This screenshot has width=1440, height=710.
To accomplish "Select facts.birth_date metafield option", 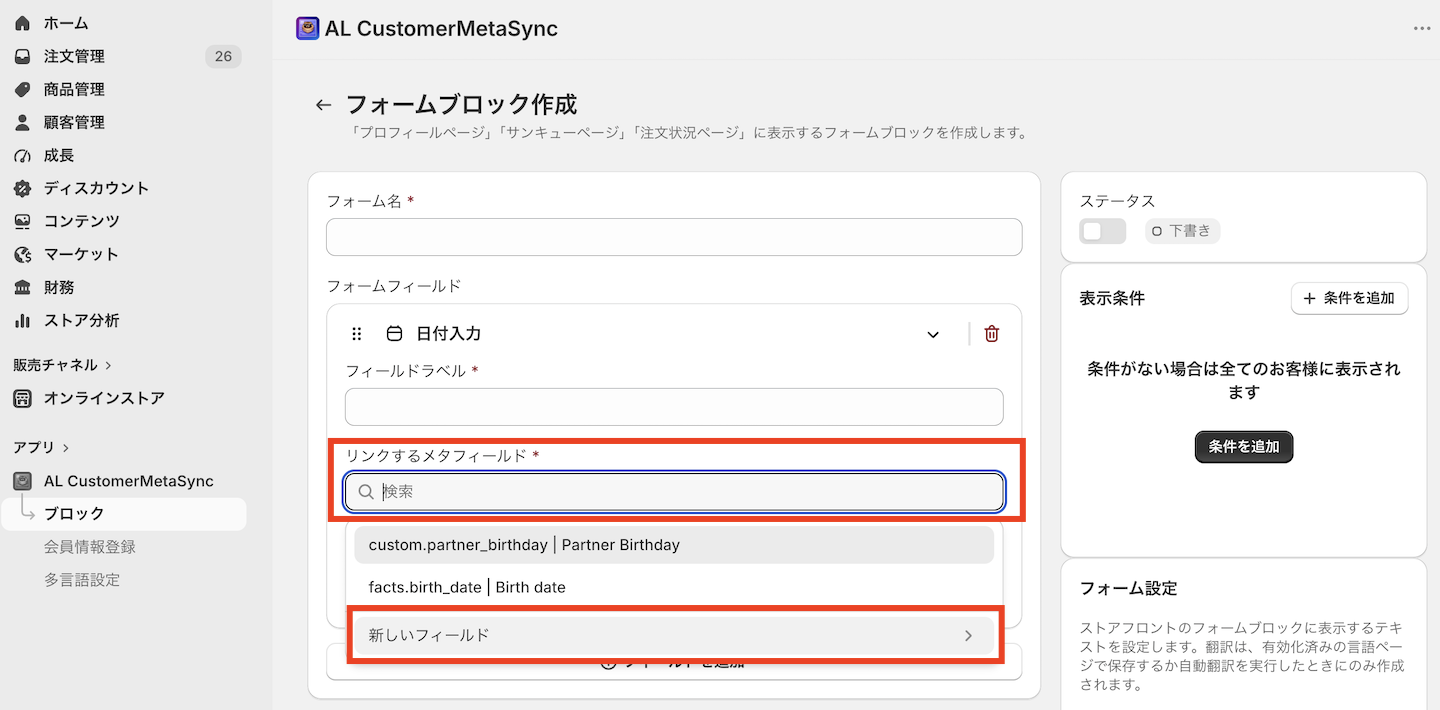I will coord(674,587).
